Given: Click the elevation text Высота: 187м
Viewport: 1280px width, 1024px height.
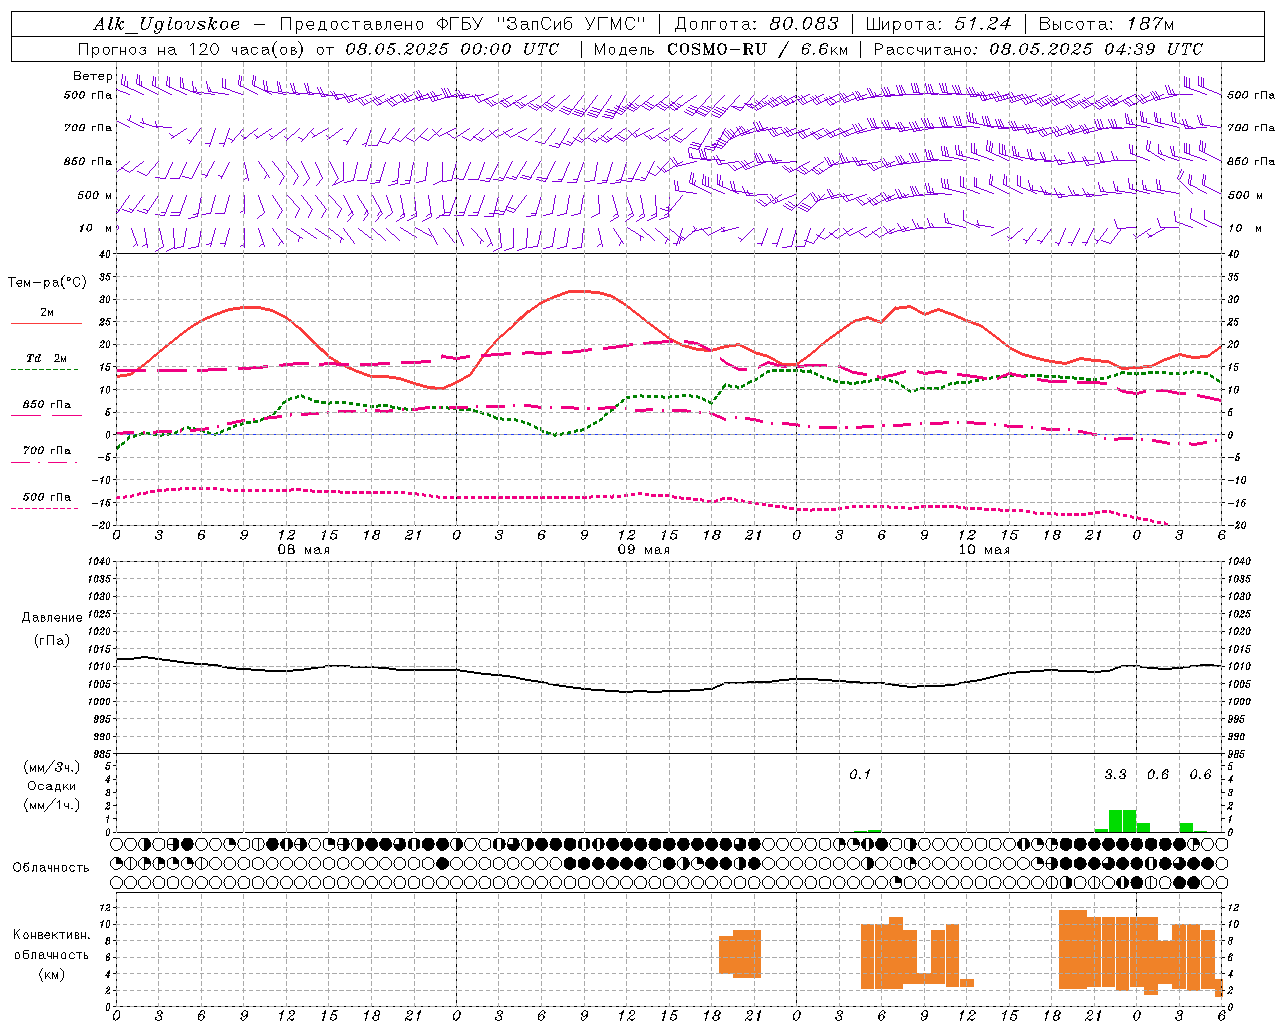Looking at the screenshot, I should [1106, 24].
